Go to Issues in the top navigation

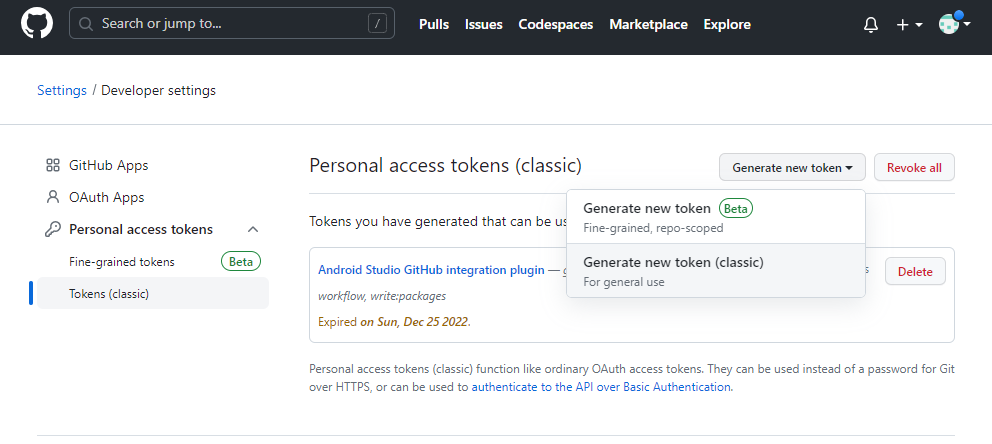(x=483, y=25)
